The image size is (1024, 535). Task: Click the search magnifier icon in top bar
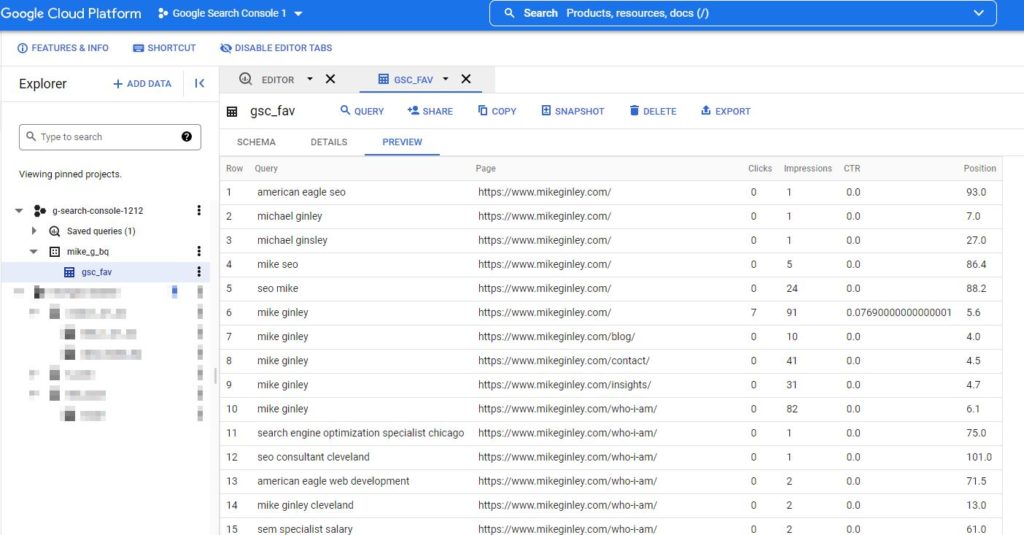click(509, 13)
